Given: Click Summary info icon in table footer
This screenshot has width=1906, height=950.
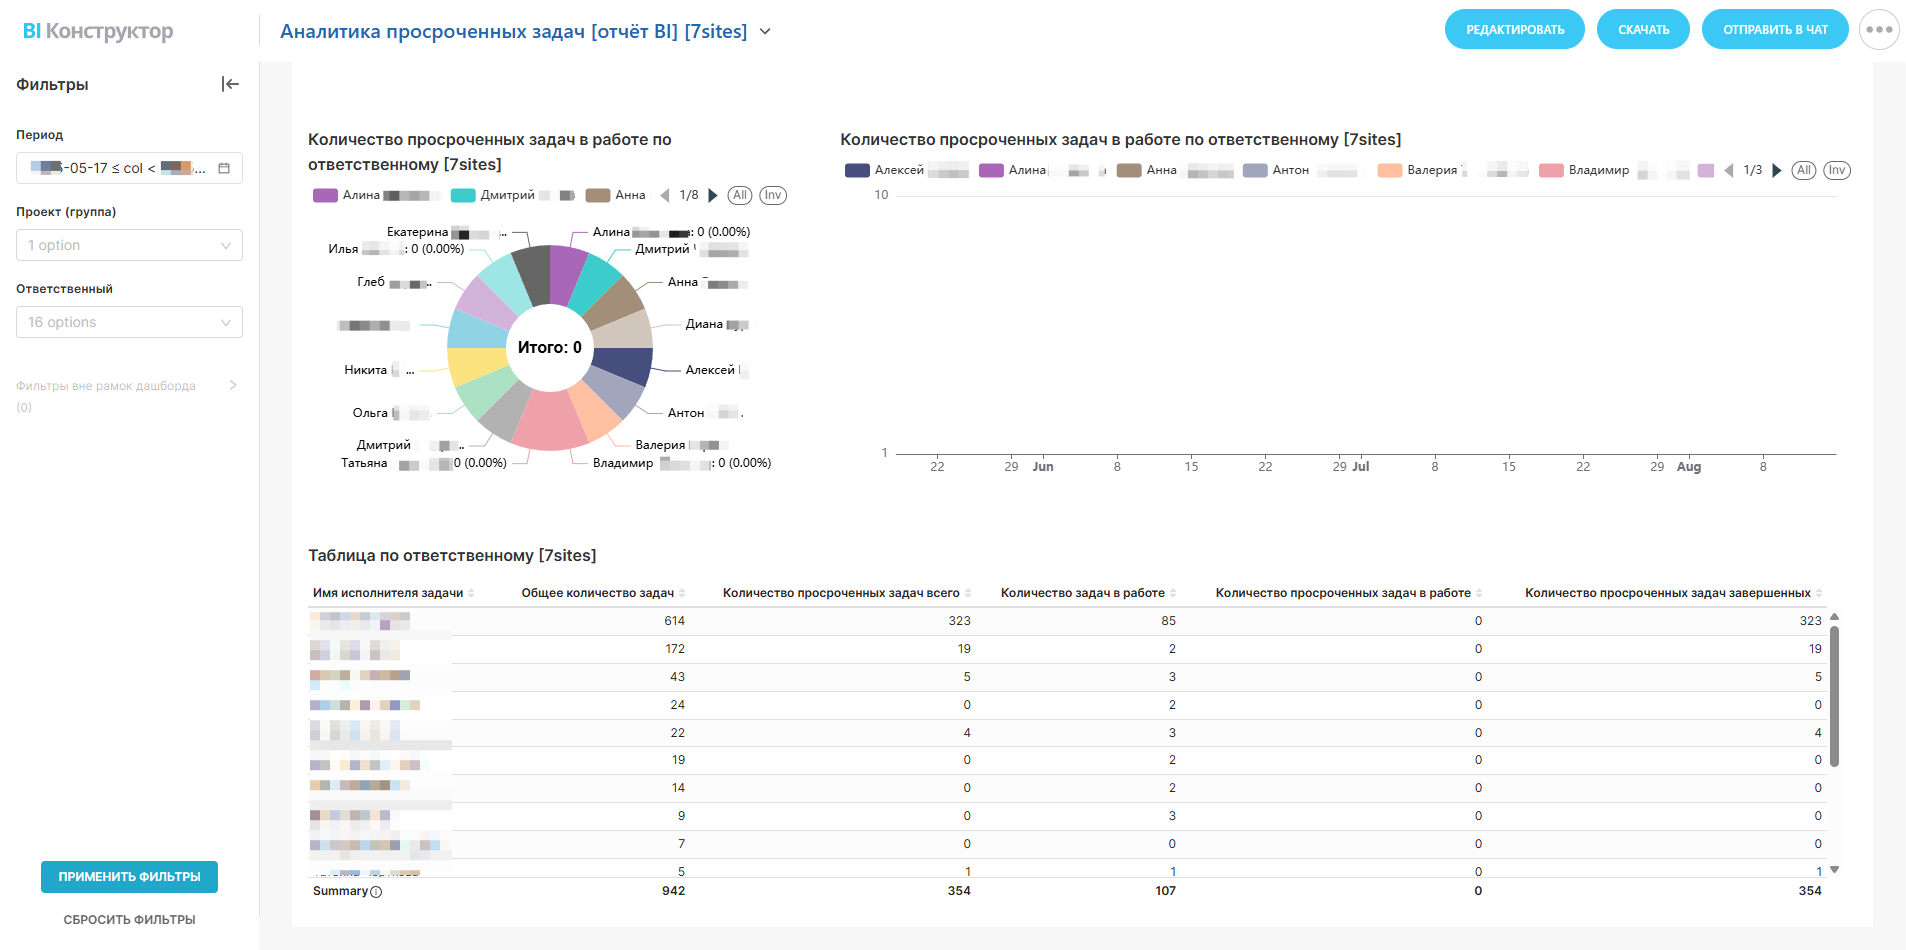Looking at the screenshot, I should [376, 892].
